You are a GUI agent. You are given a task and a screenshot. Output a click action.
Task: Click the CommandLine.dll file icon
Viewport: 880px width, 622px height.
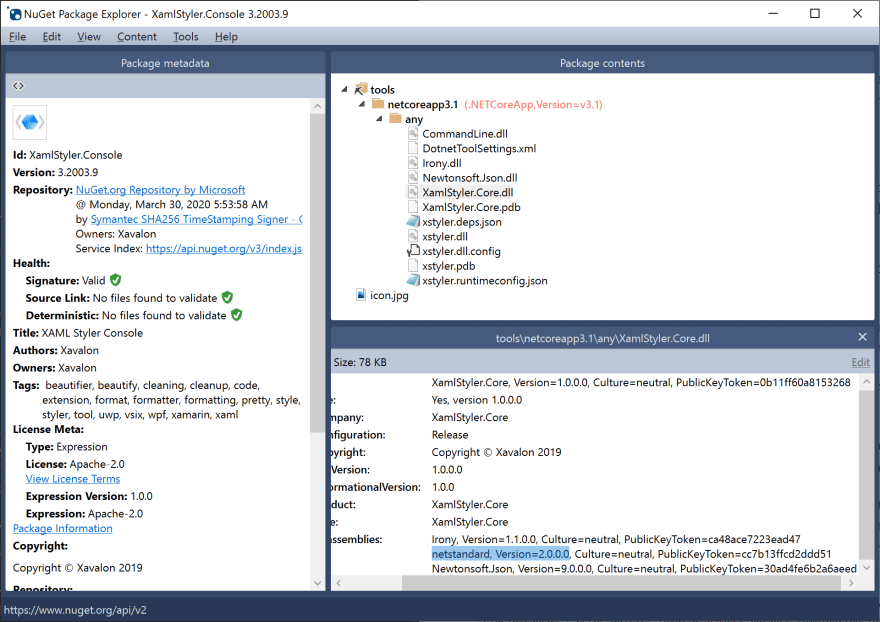click(x=413, y=133)
